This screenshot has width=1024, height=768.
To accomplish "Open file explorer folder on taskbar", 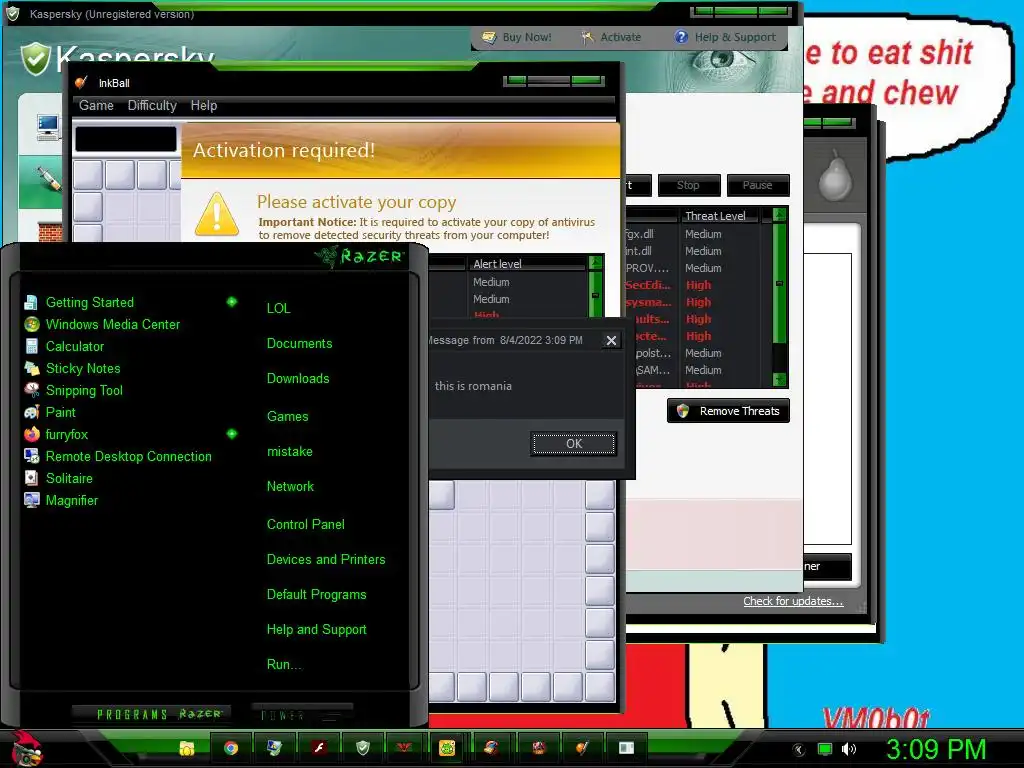I will 187,748.
